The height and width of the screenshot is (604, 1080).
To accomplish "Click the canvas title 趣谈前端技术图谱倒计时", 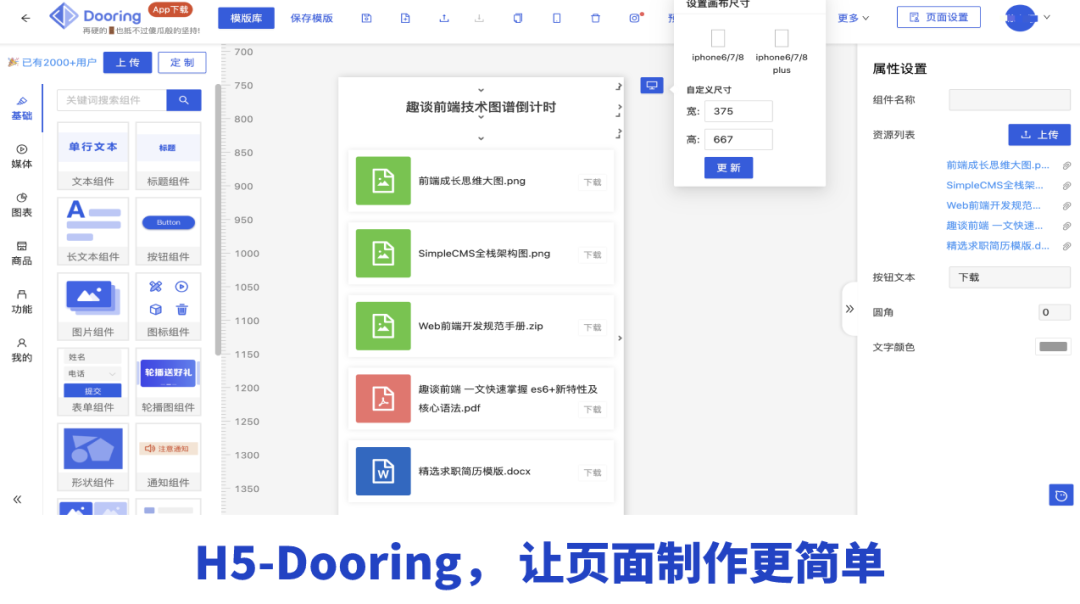I will click(481, 107).
